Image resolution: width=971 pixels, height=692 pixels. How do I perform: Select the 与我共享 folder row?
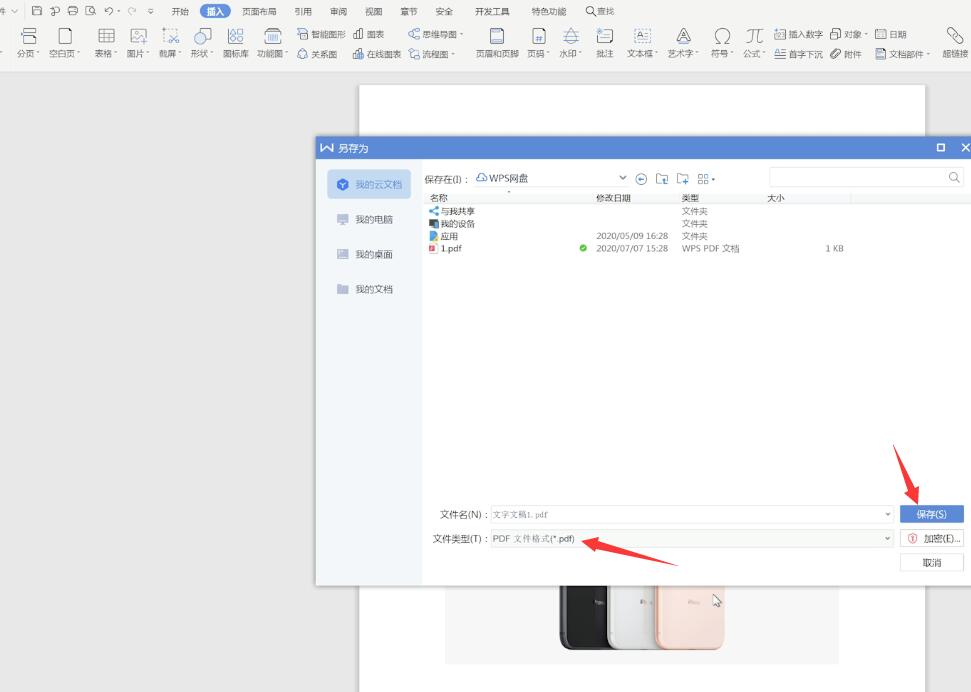(x=636, y=211)
